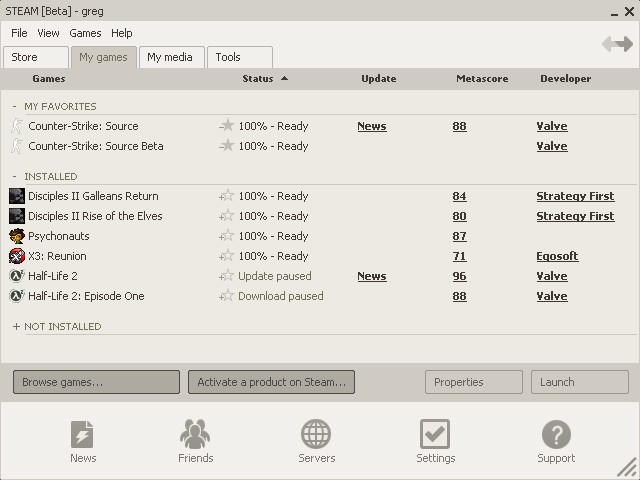This screenshot has height=480, width=640.
Task: Expand the Not Installed group
Action: [16, 327]
